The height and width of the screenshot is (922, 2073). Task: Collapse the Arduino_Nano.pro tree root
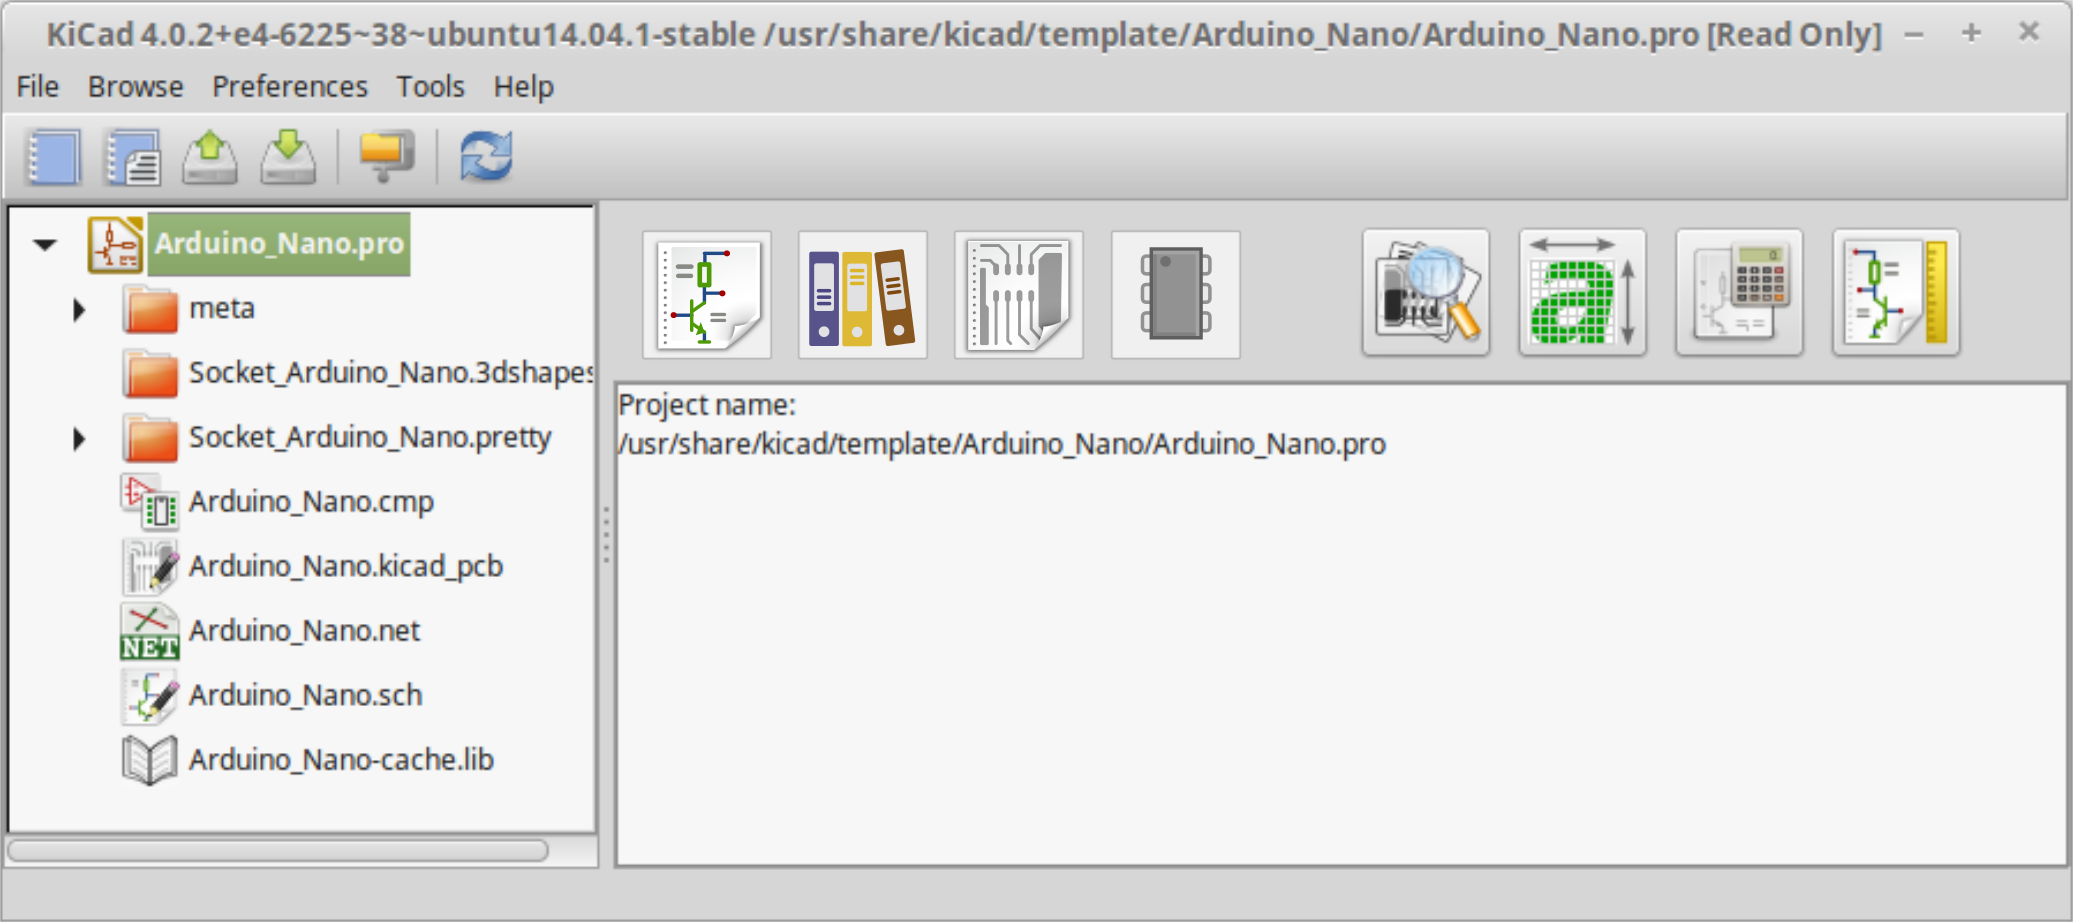45,245
